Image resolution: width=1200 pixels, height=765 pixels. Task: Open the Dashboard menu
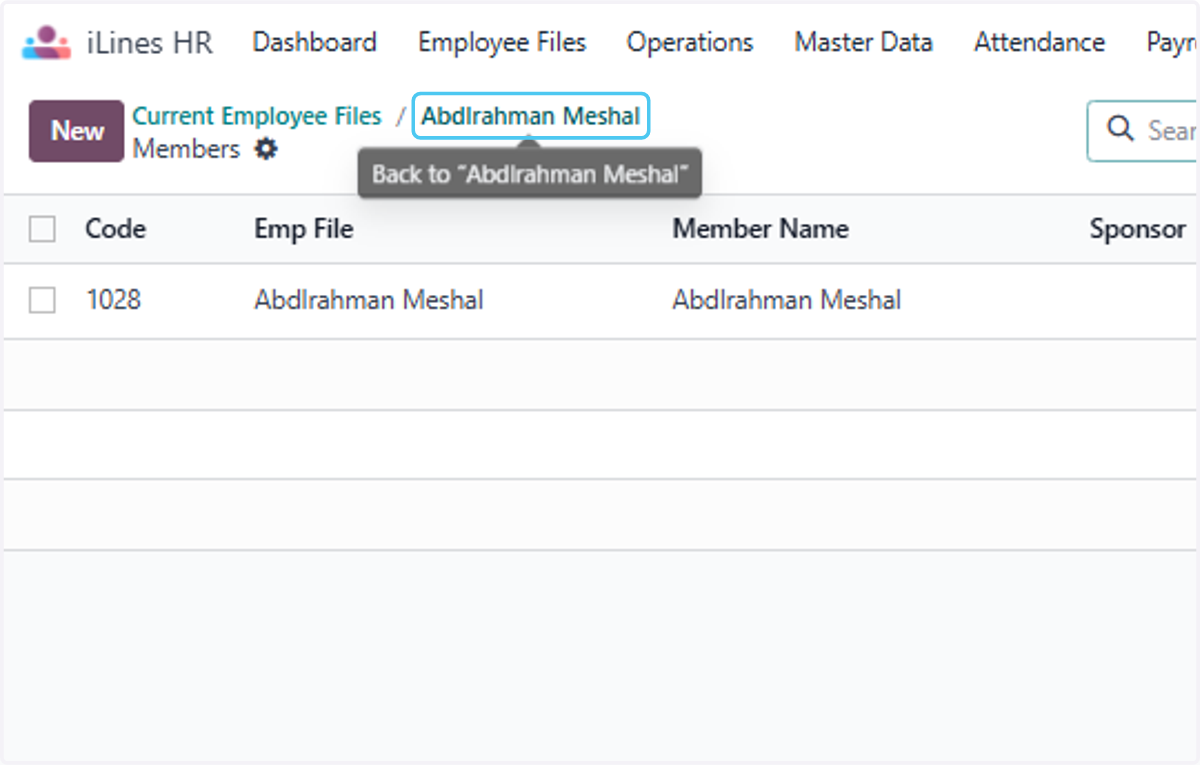tap(314, 43)
